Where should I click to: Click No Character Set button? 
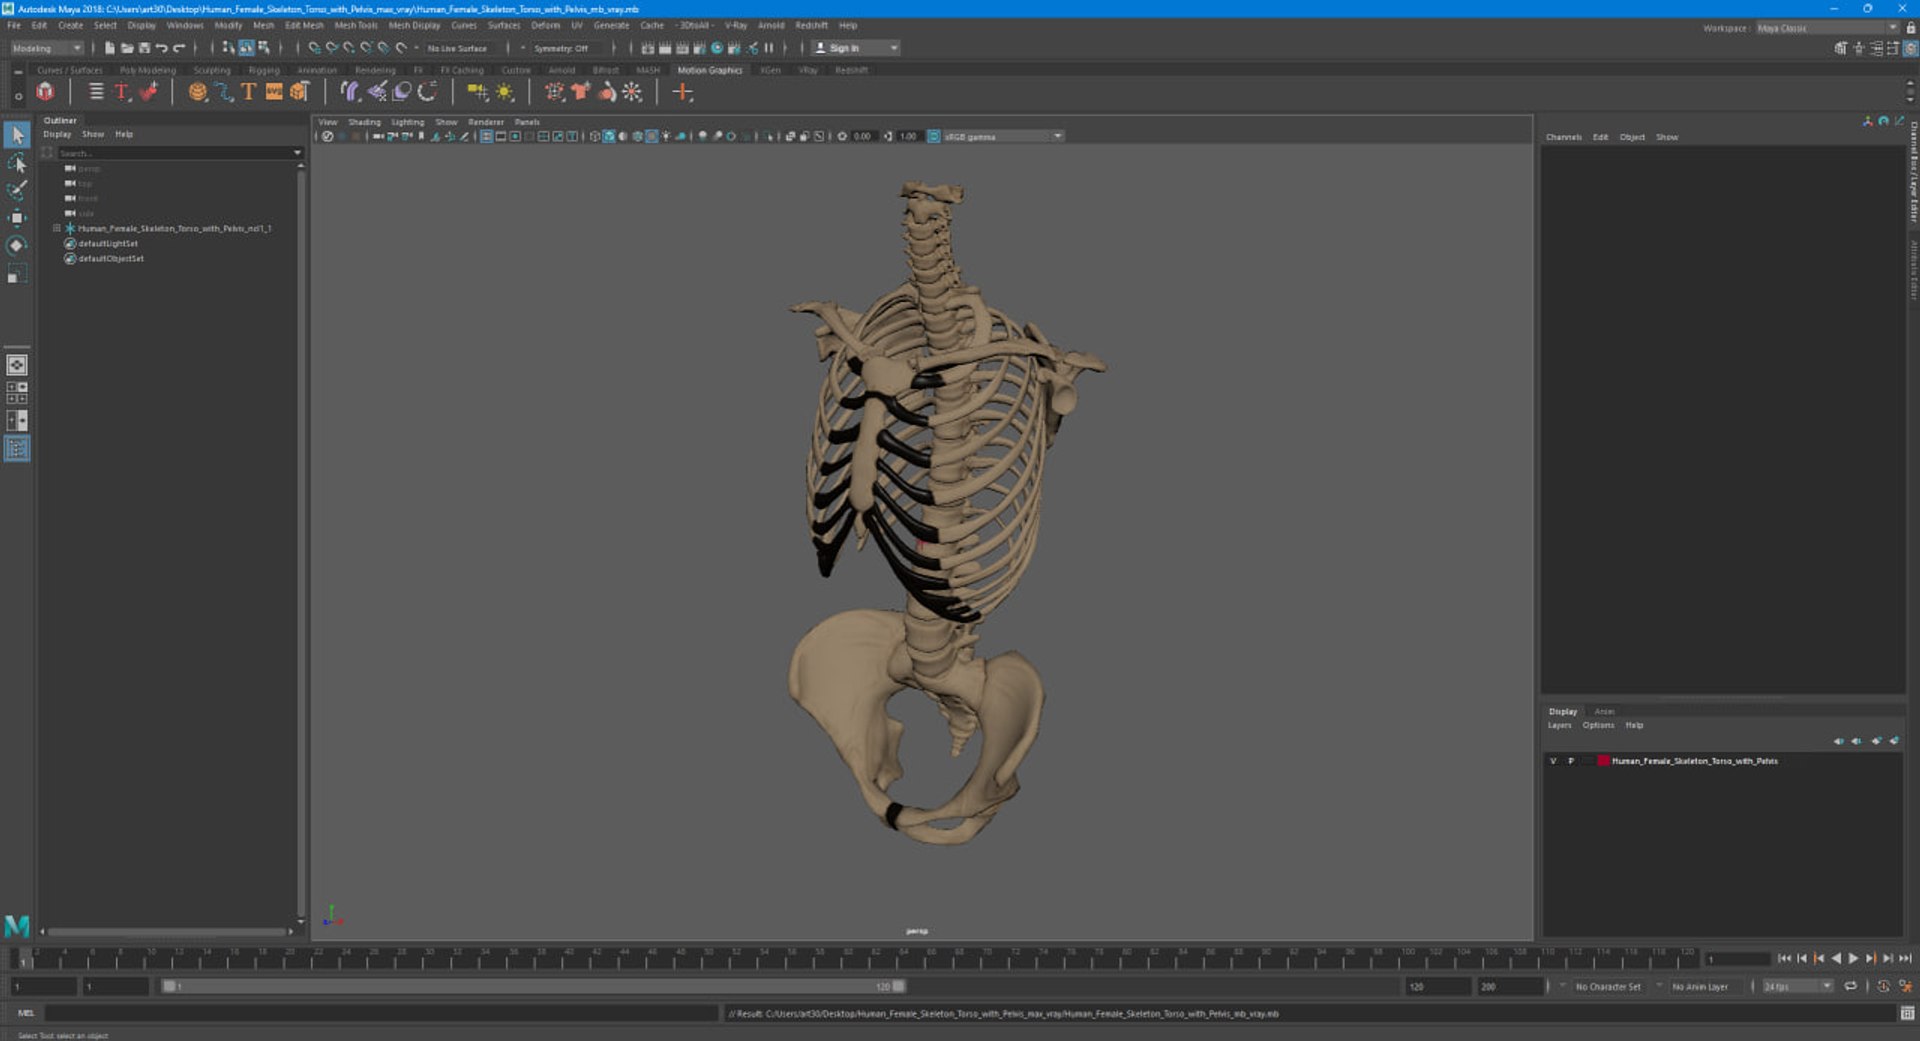point(1608,986)
